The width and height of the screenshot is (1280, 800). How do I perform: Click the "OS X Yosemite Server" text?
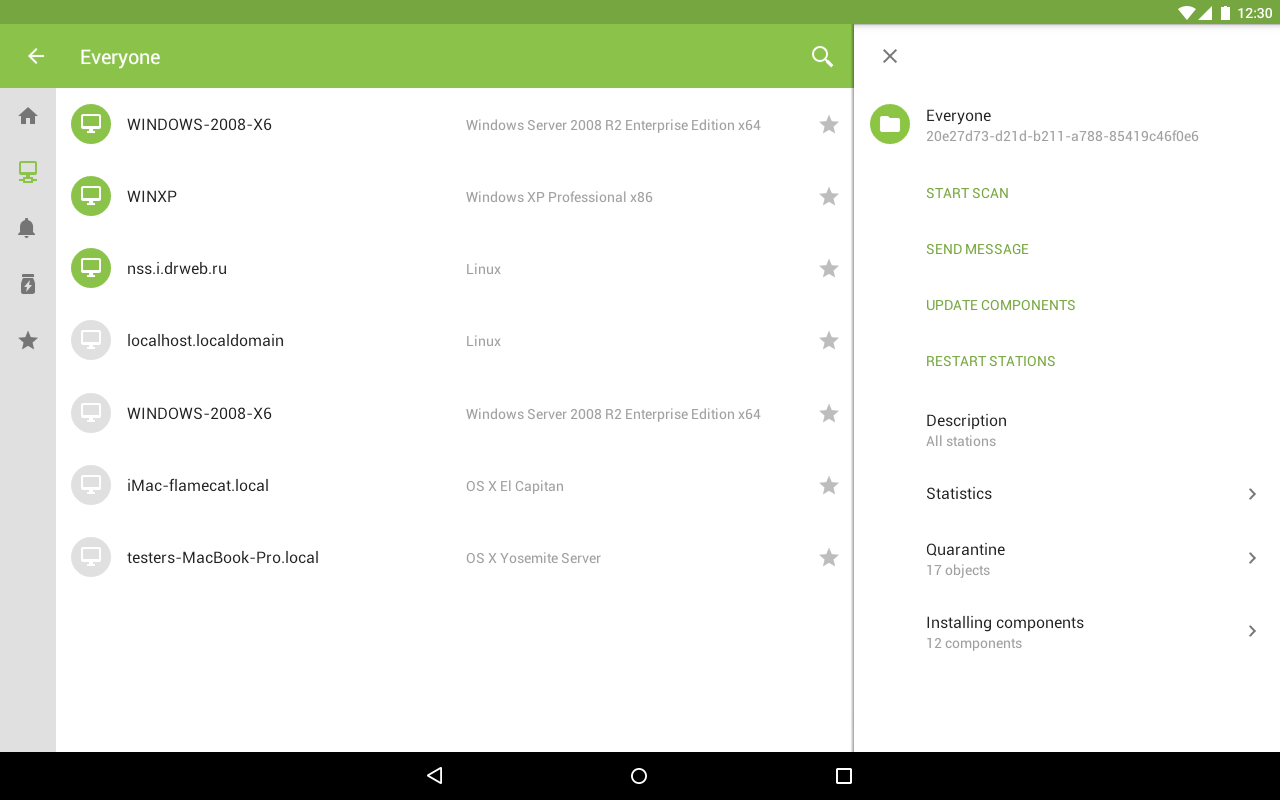tap(533, 558)
